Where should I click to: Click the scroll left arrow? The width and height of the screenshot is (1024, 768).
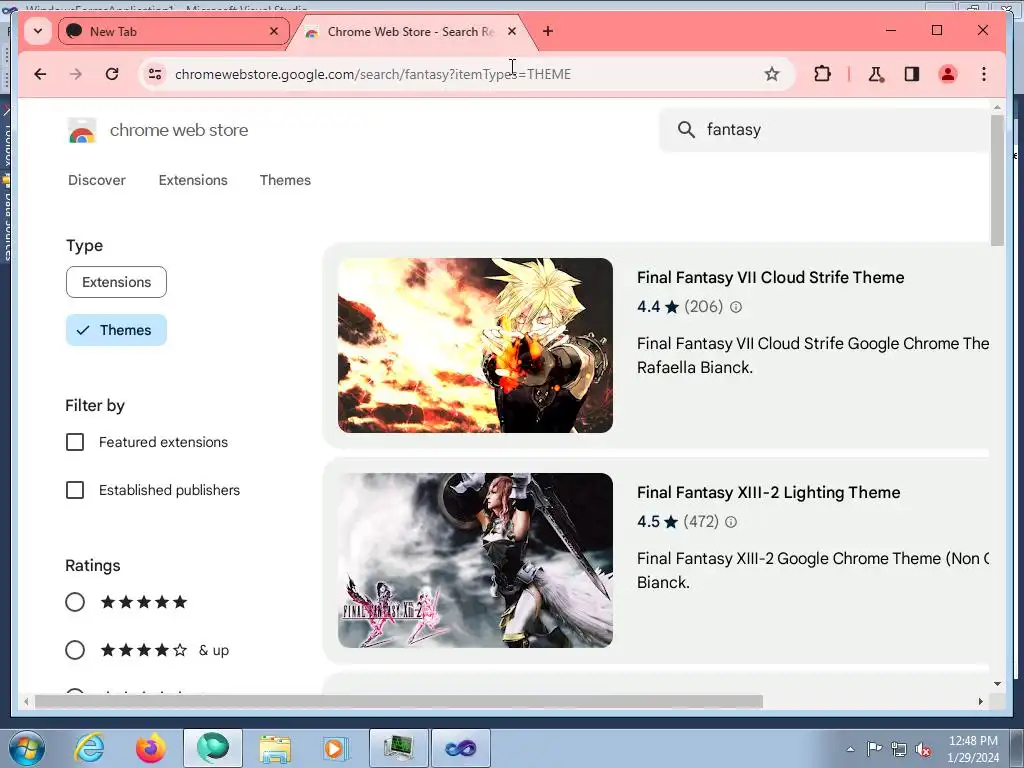click(x=26, y=701)
